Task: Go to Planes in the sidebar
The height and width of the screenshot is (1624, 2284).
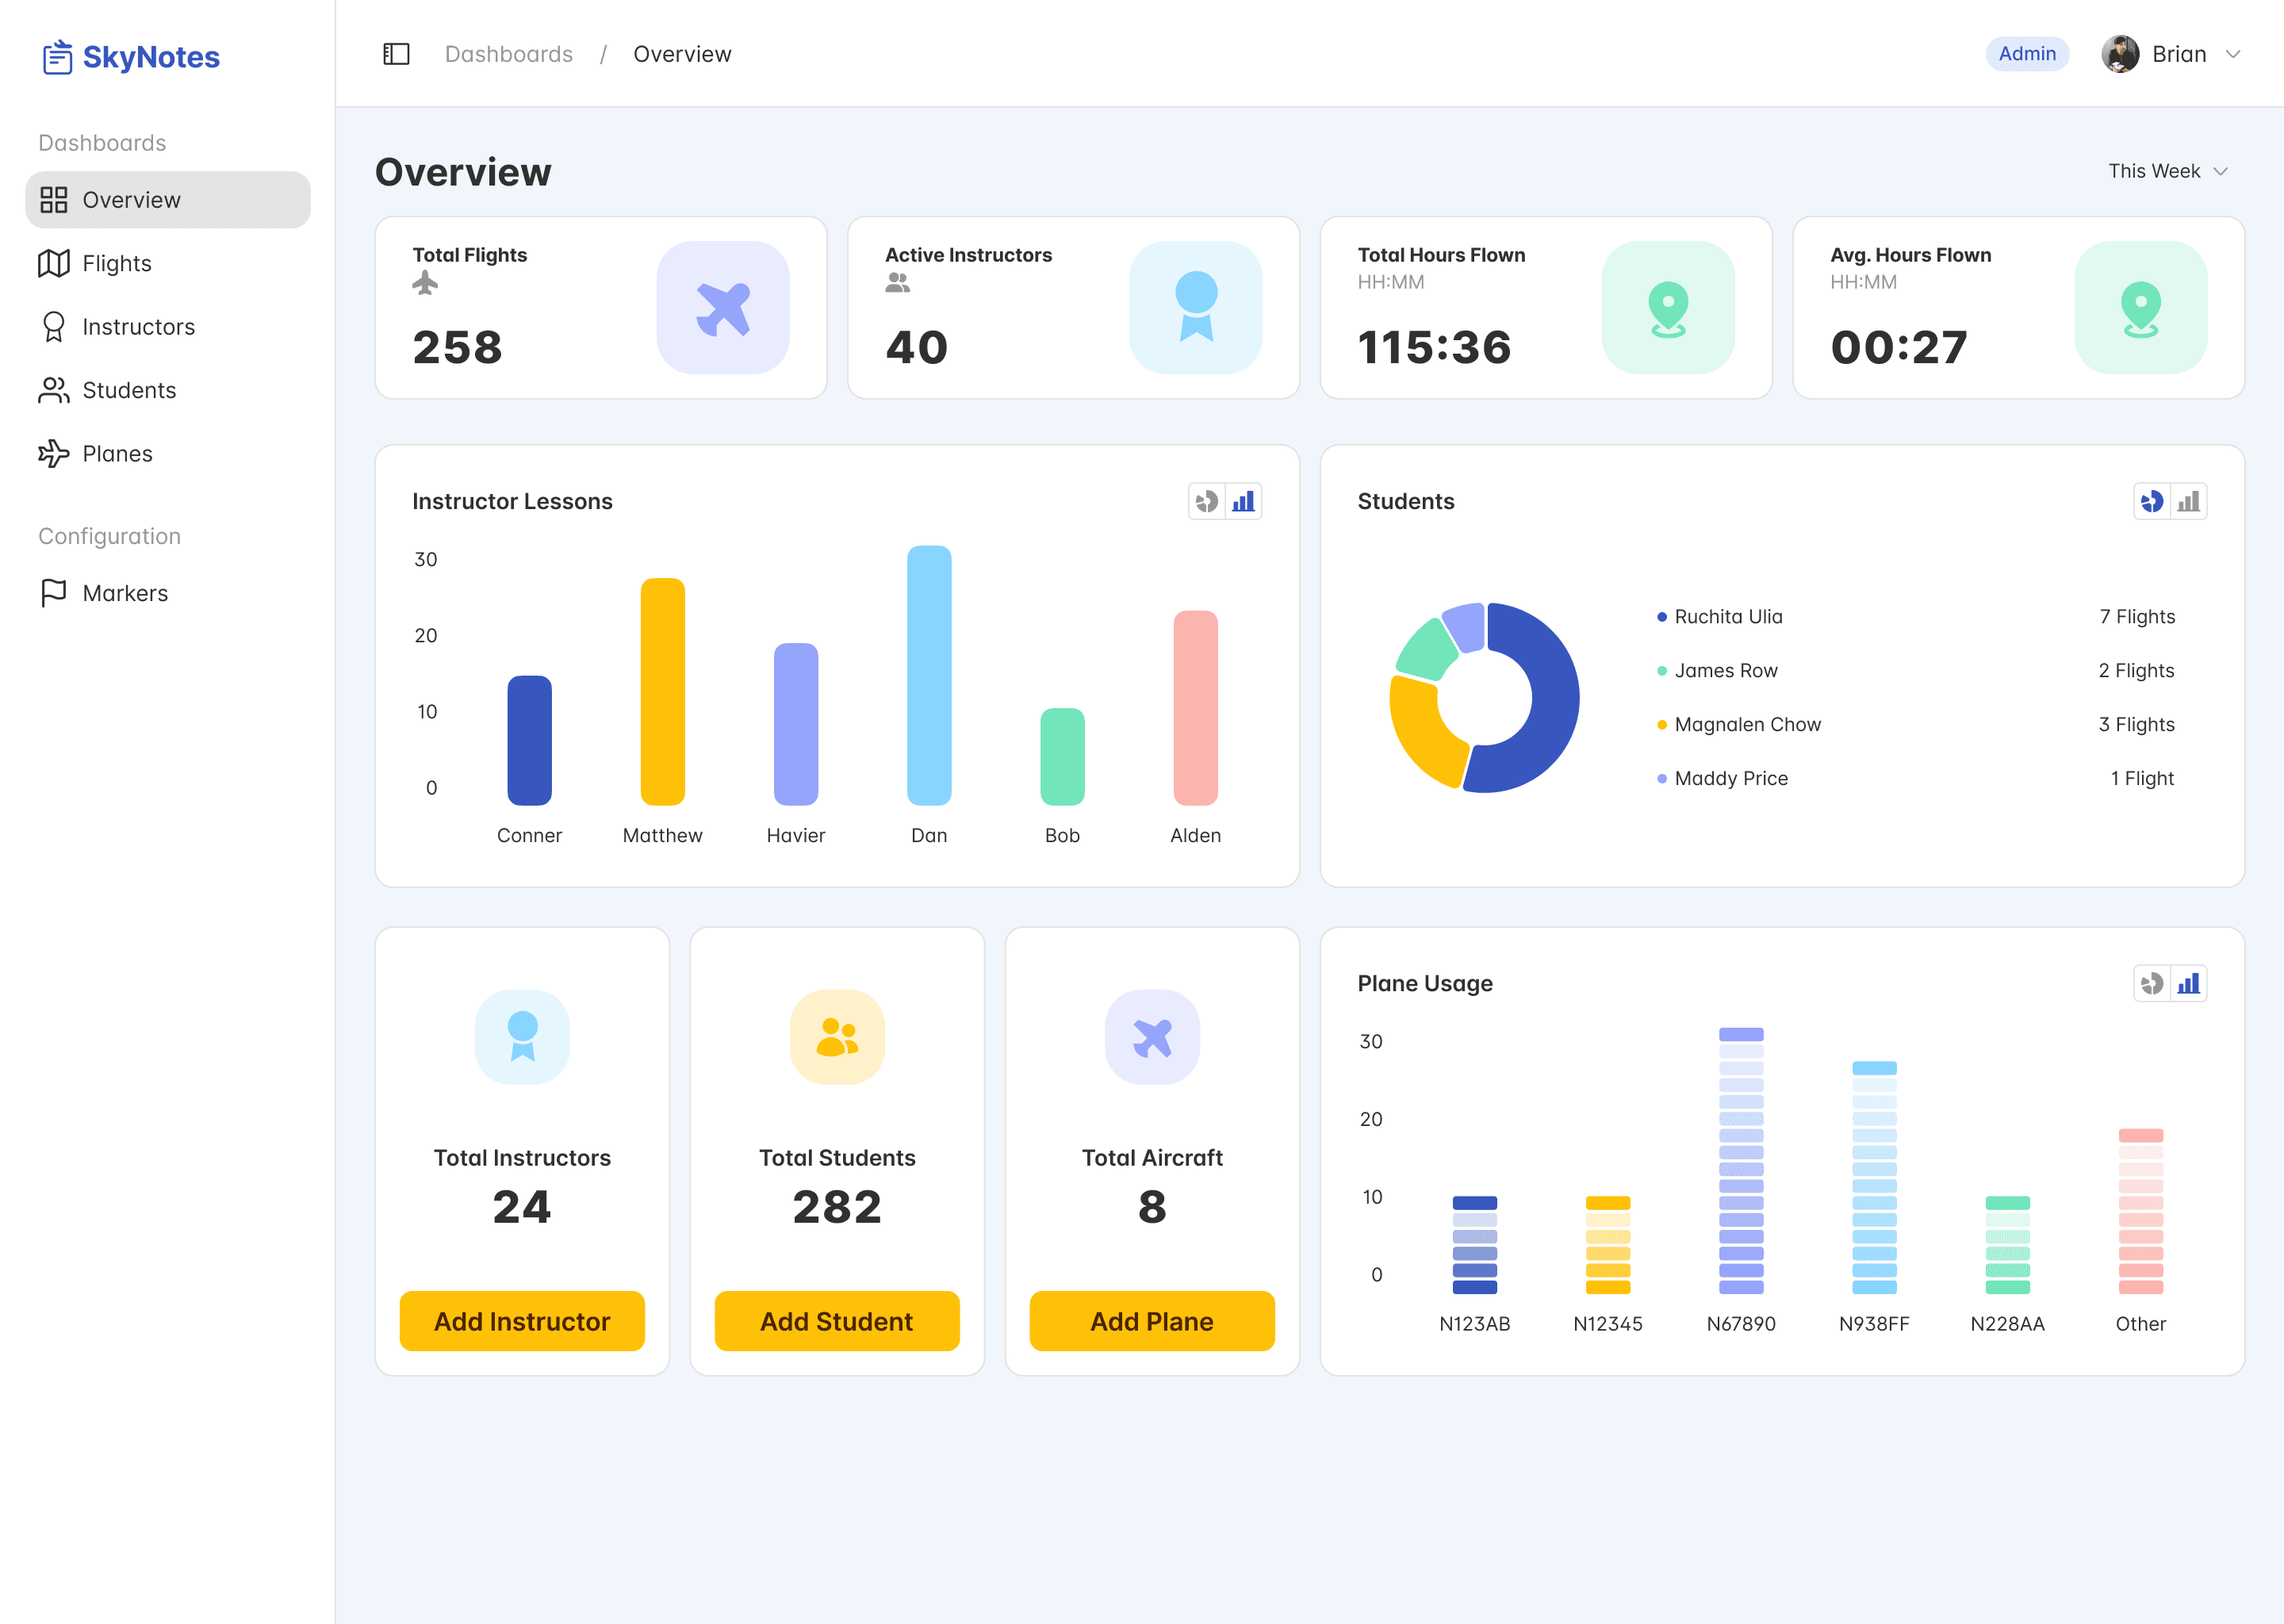Action: click(x=168, y=454)
